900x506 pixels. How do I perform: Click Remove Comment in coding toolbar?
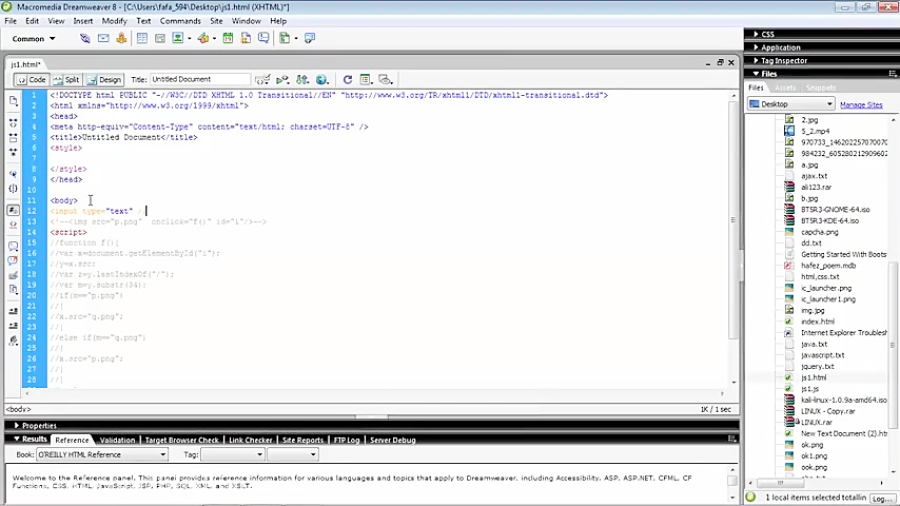point(13,260)
